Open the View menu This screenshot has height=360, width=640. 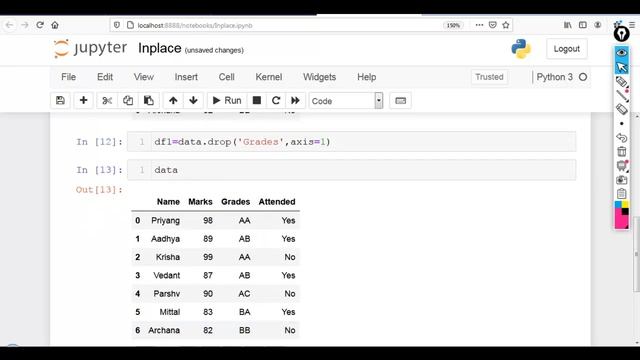point(144,77)
